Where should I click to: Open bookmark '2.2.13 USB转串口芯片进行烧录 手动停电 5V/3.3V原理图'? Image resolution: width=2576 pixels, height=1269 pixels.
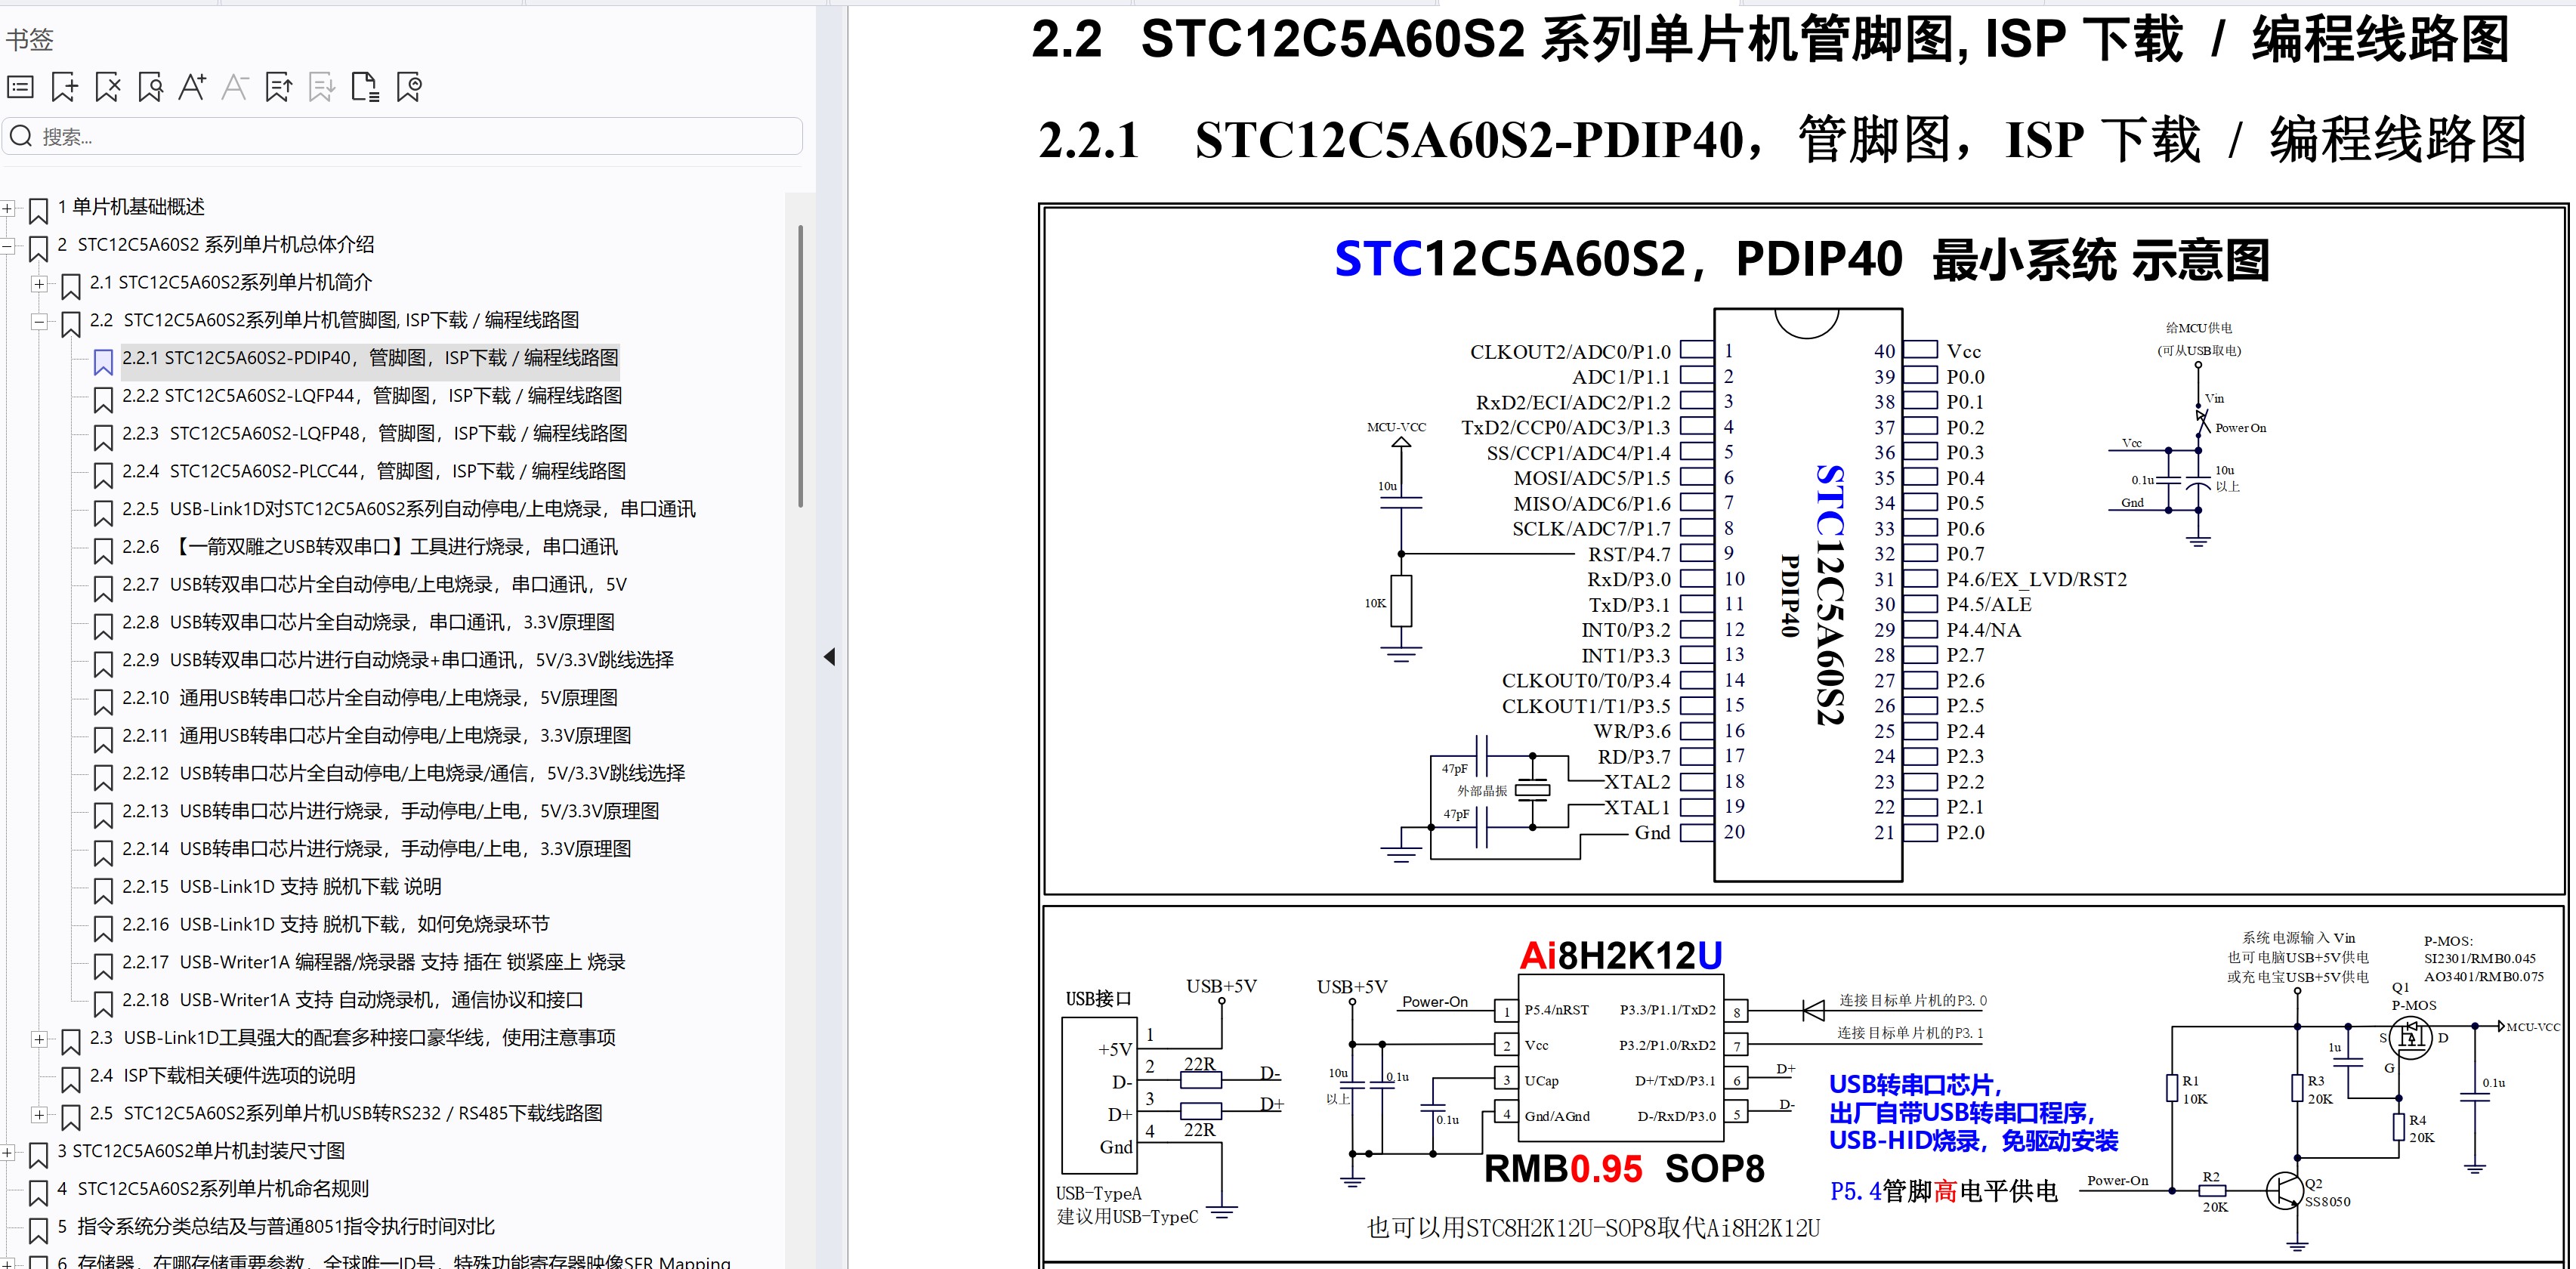coord(391,812)
